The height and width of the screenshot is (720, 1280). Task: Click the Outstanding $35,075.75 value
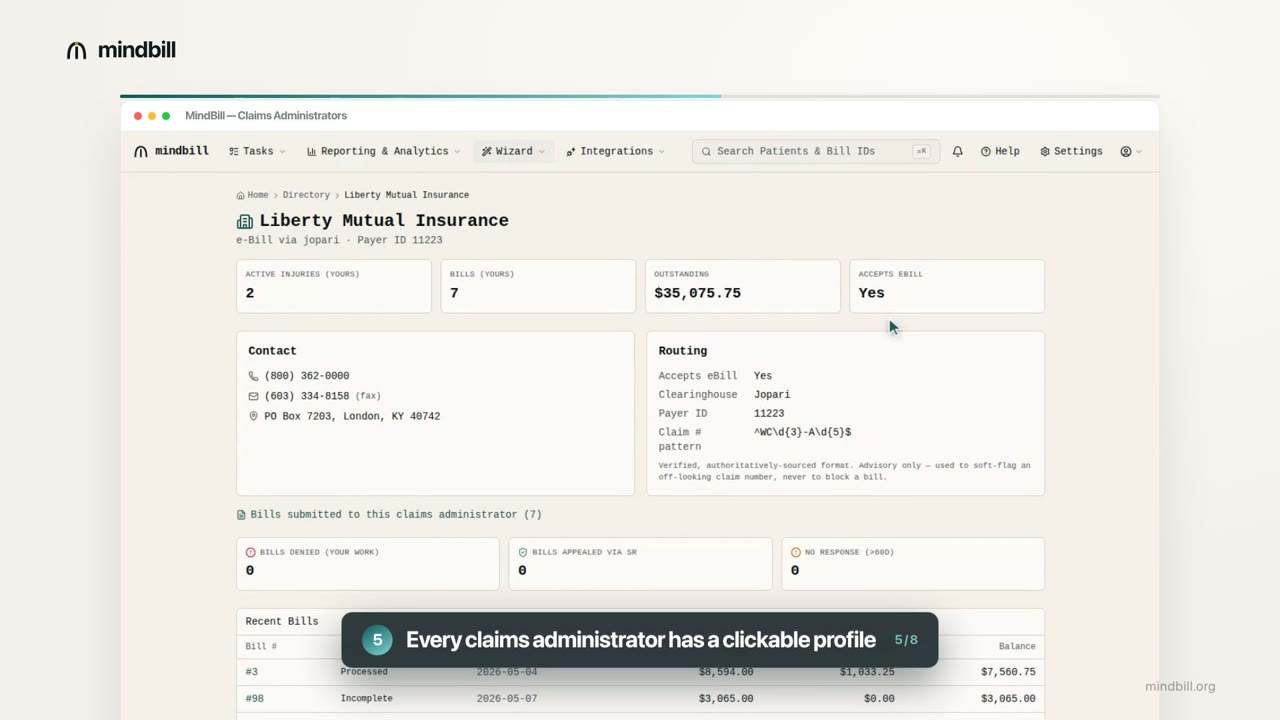[x=698, y=293]
